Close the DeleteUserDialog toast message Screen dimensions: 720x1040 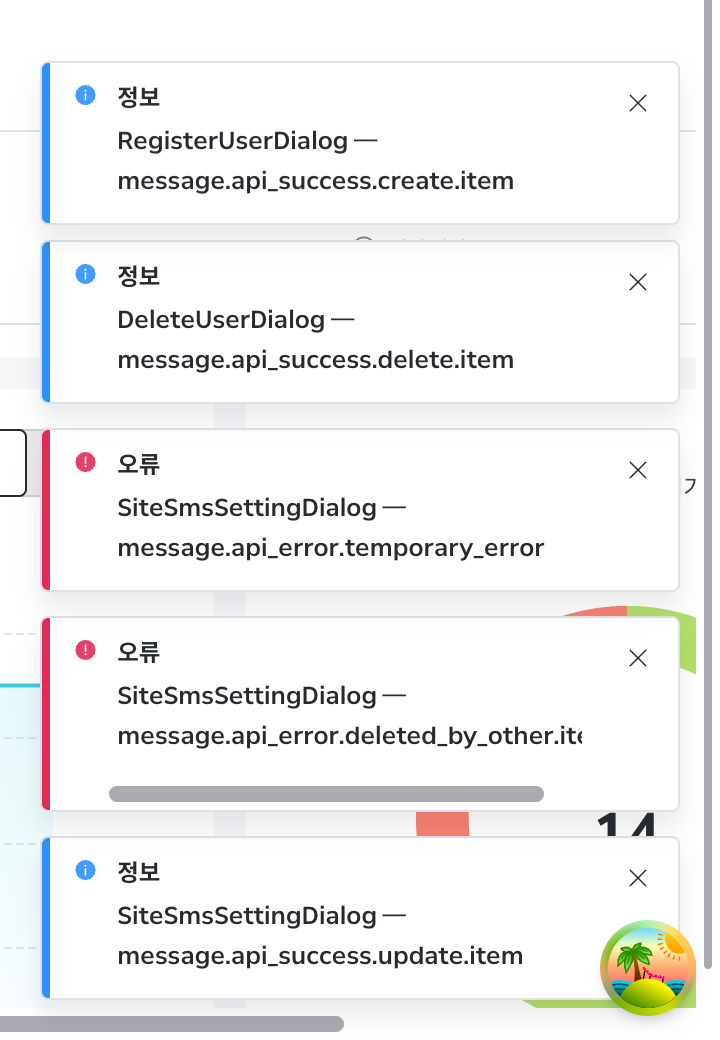pos(637,283)
